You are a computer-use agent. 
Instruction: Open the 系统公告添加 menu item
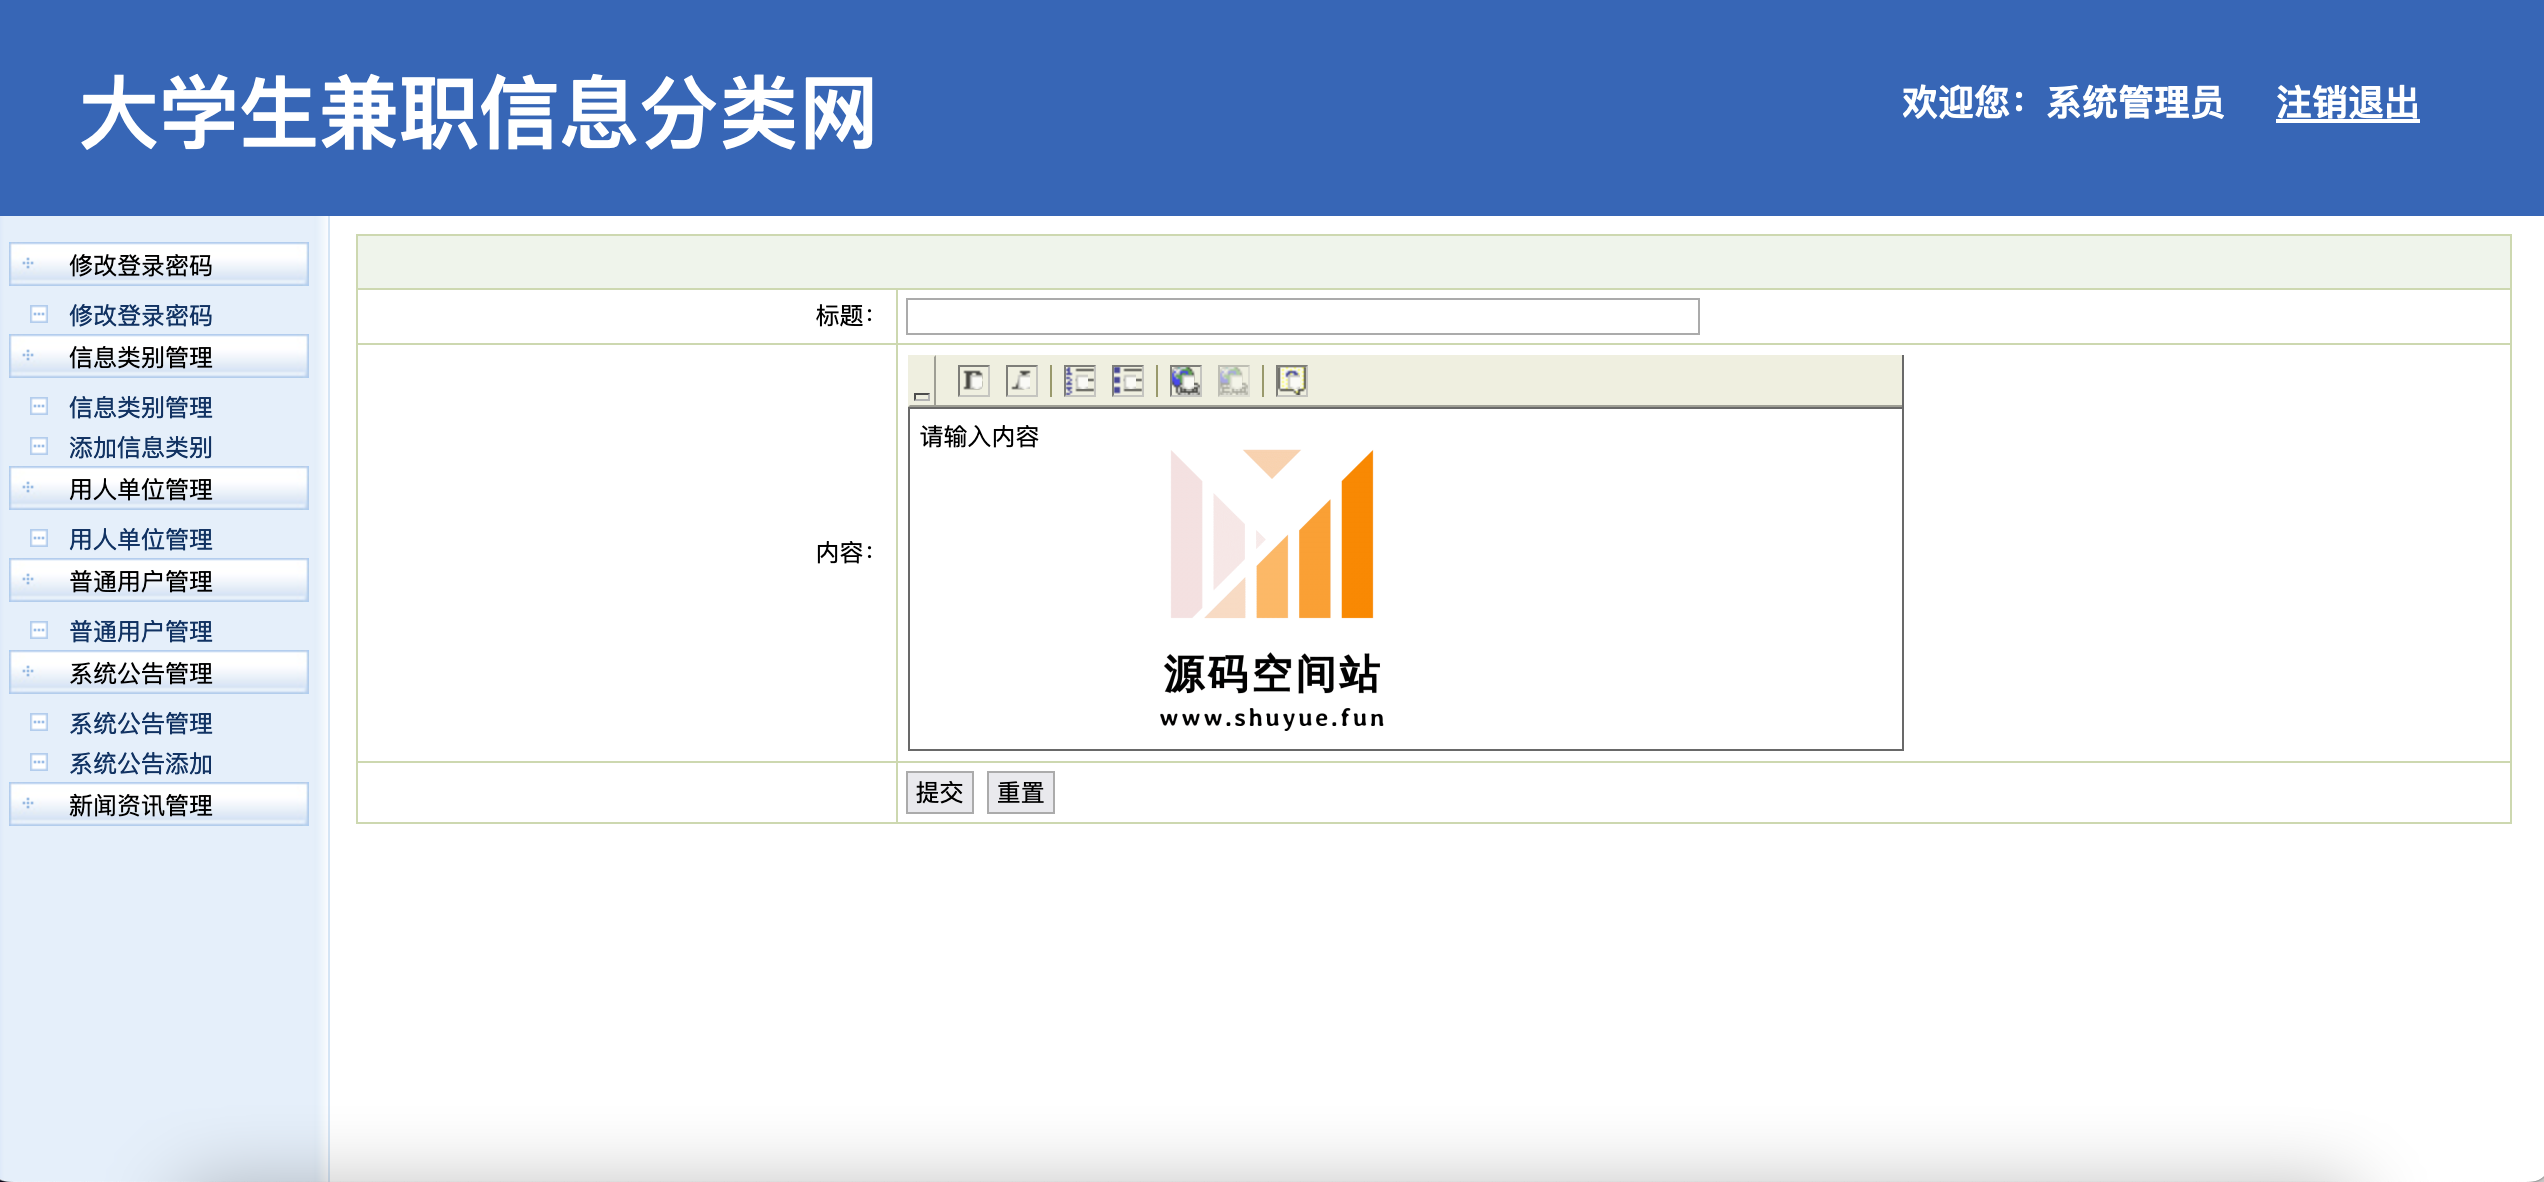140,763
